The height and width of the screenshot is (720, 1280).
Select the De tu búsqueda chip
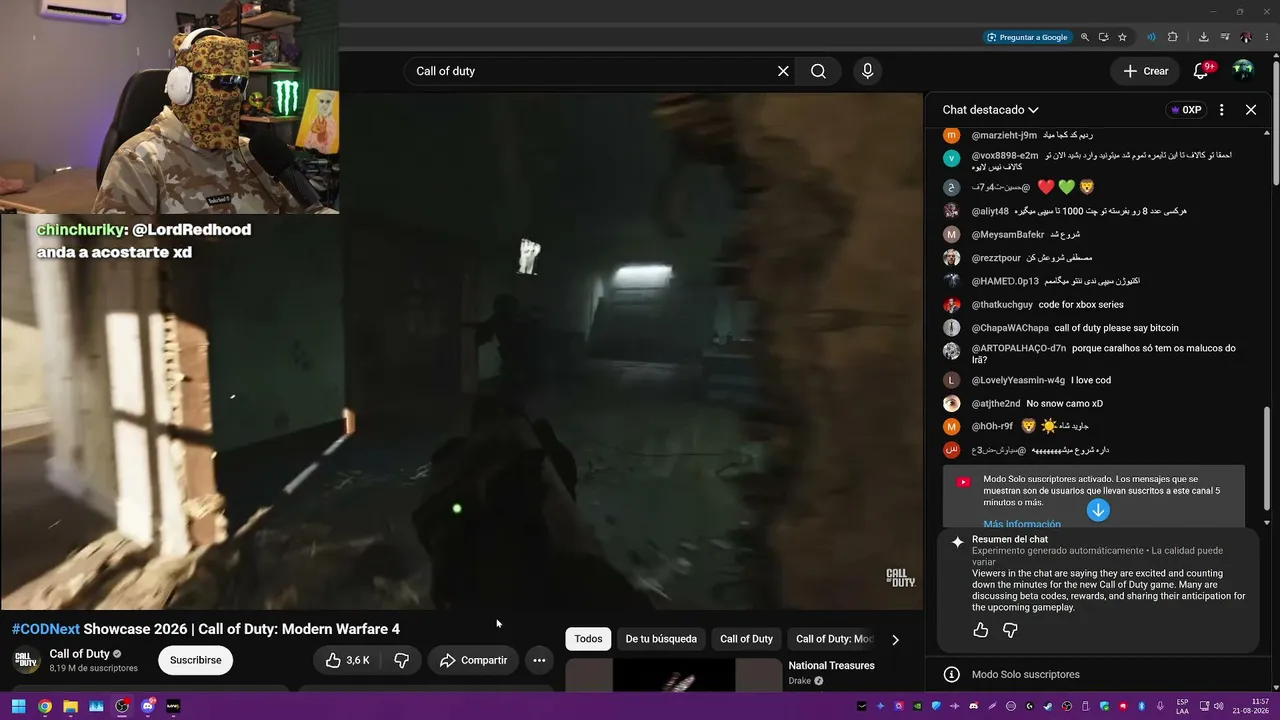pos(661,639)
